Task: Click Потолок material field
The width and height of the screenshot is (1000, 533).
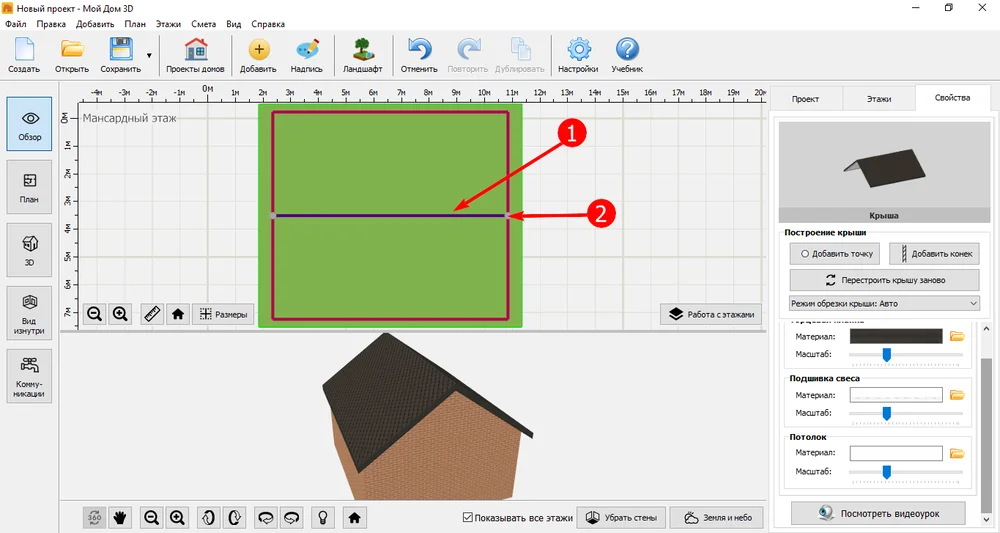Action: pyautogui.click(x=896, y=453)
